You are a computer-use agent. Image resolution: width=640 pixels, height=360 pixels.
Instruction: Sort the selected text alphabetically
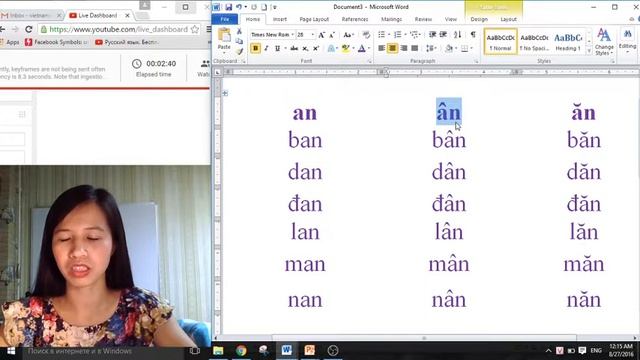click(x=458, y=35)
